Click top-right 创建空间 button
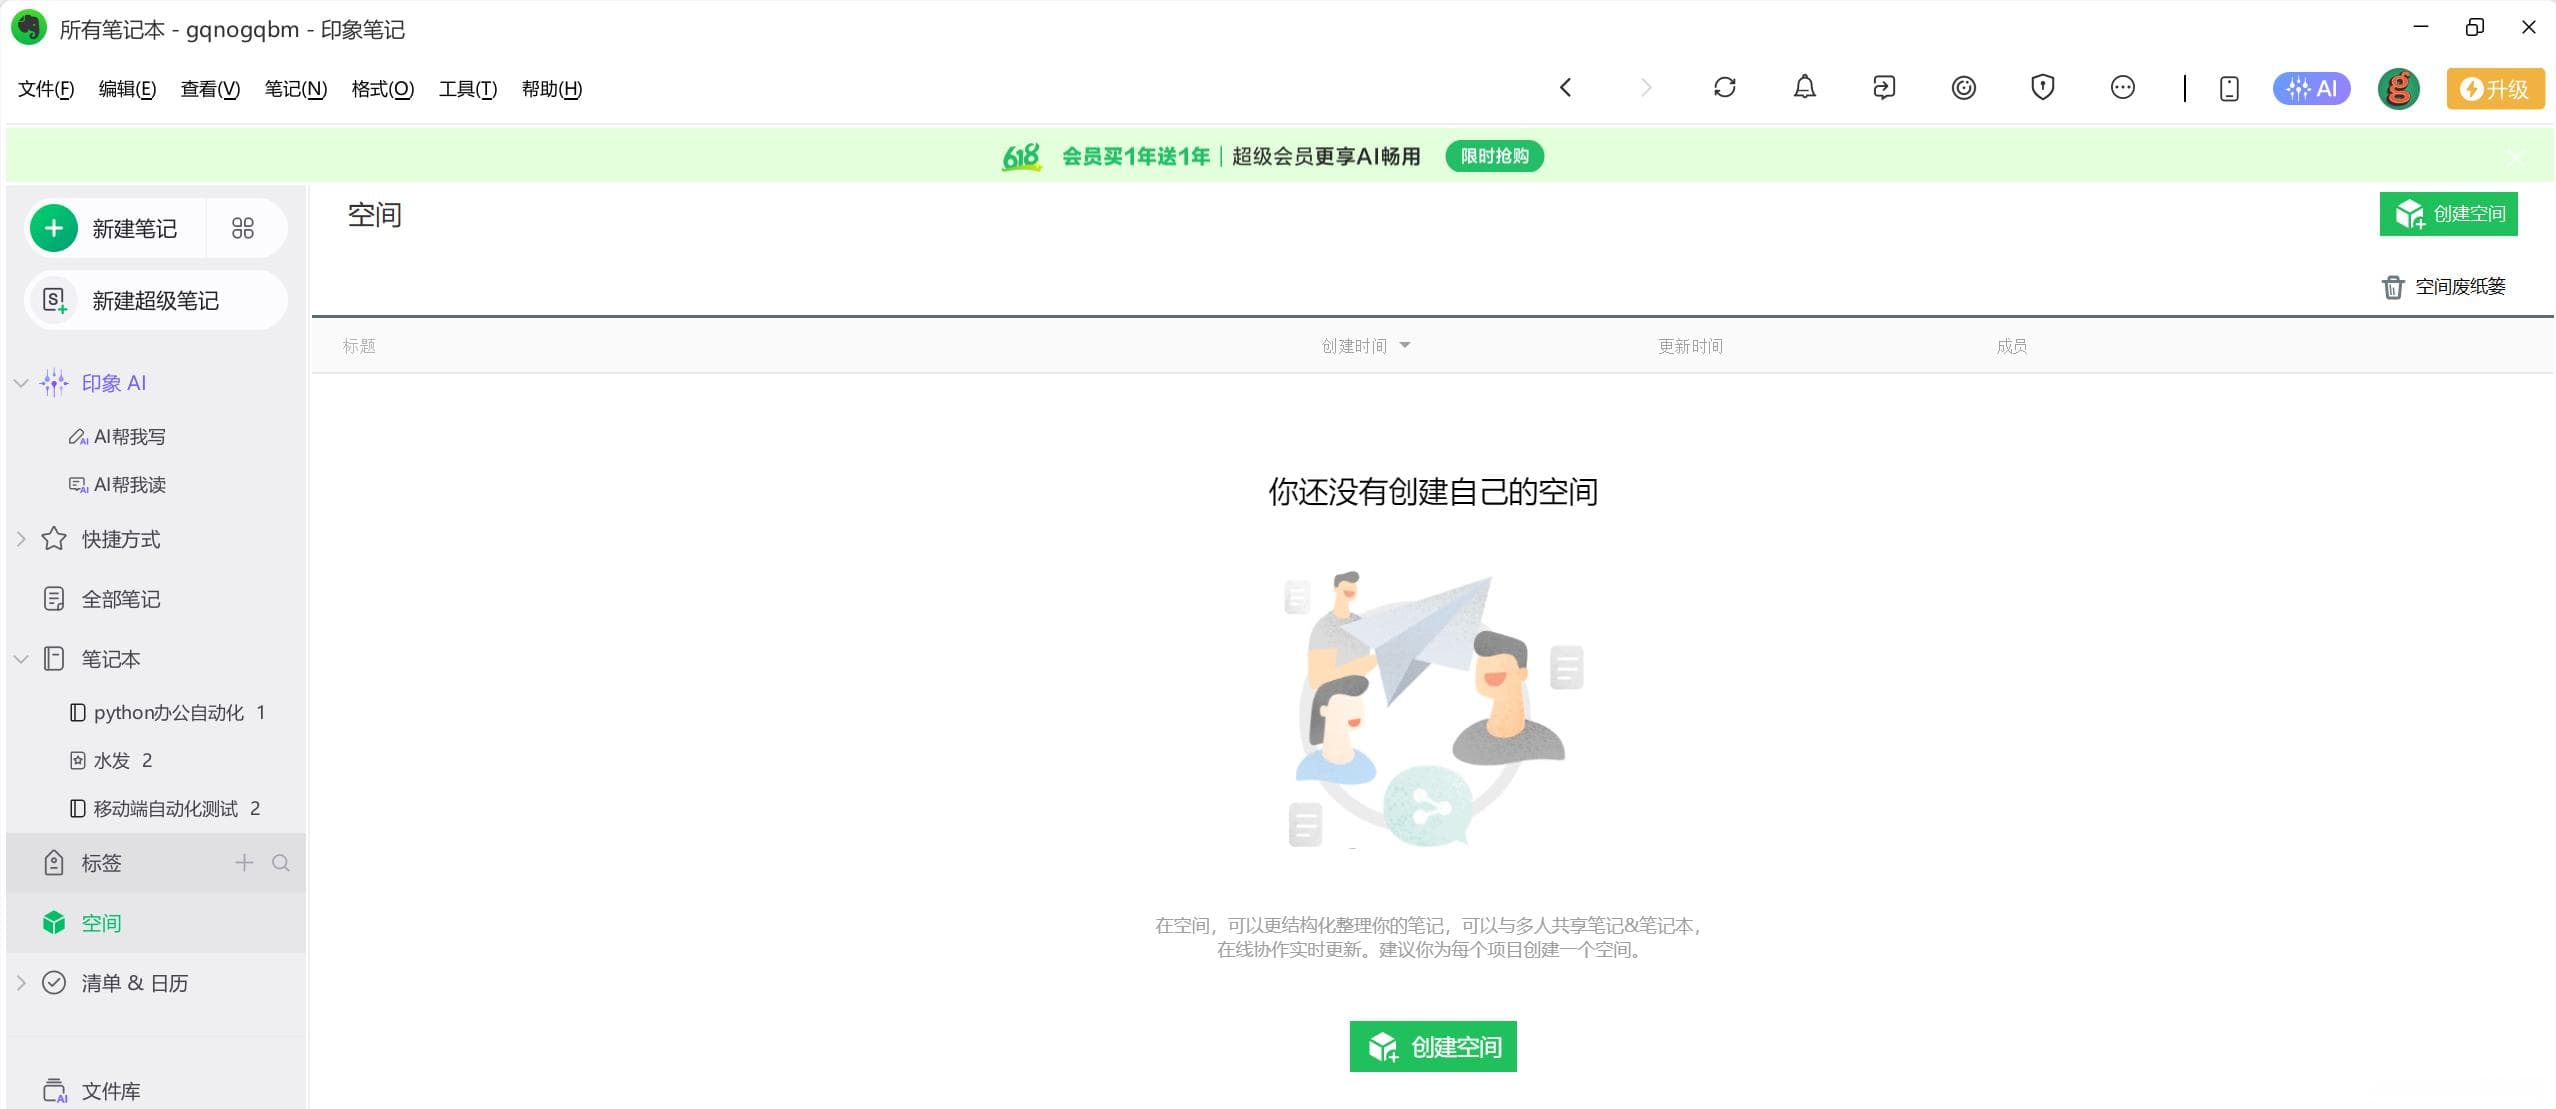 [2448, 214]
